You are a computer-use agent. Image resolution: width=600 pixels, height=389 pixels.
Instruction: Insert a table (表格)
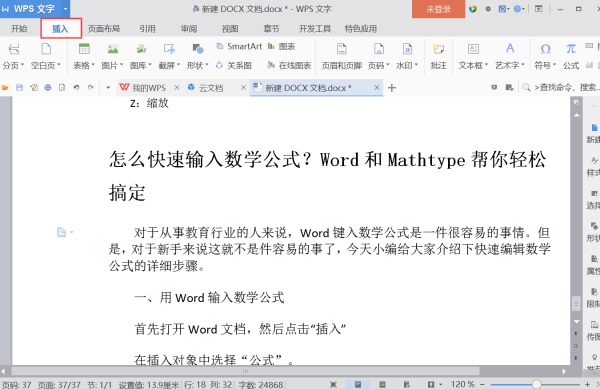click(x=84, y=56)
